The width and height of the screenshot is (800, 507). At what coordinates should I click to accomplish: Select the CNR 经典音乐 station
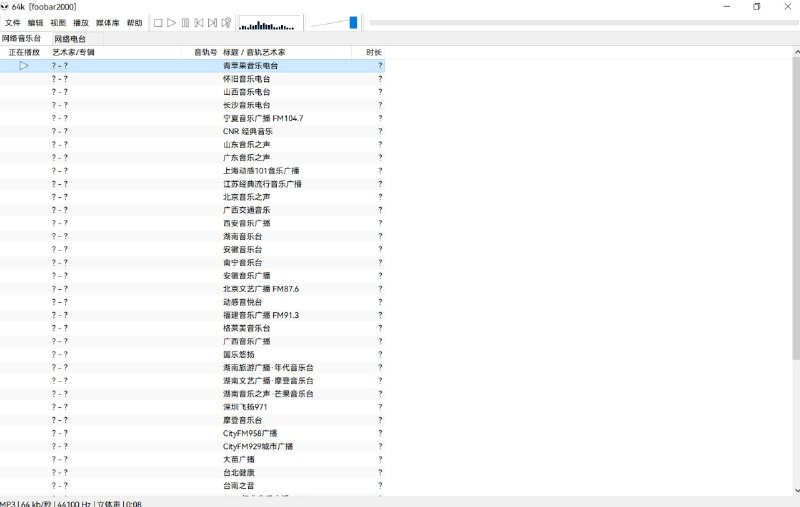coord(192,131)
